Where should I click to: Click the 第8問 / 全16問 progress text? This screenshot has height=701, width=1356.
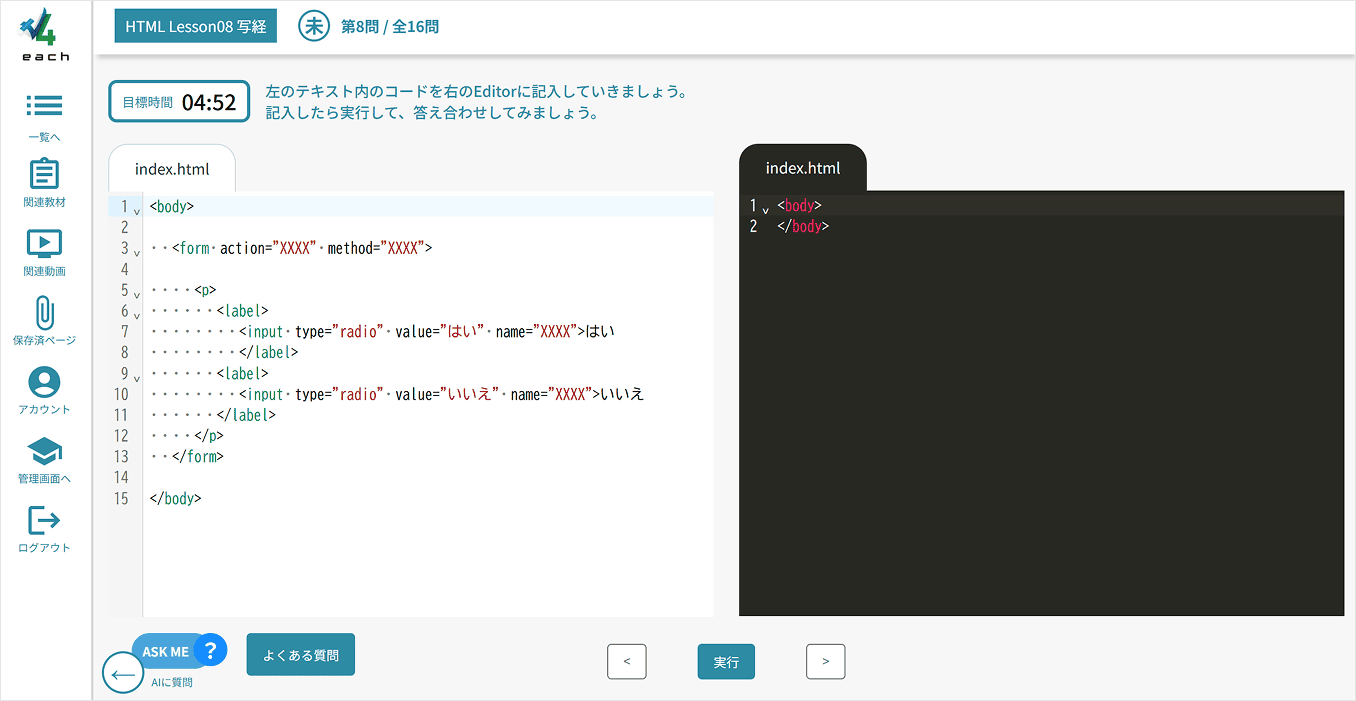tap(390, 27)
